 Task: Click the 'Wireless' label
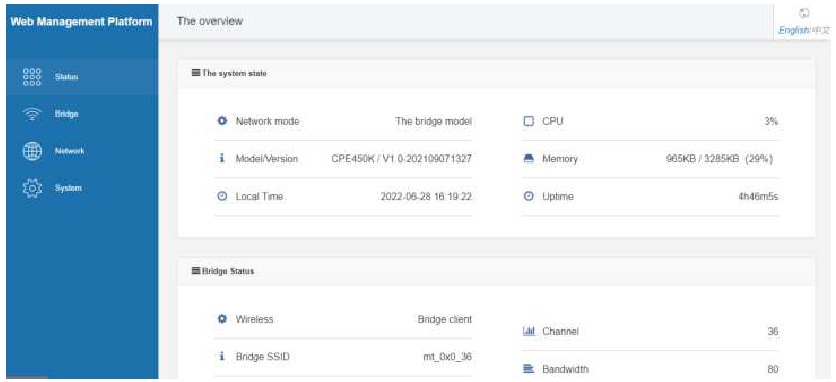point(254,319)
